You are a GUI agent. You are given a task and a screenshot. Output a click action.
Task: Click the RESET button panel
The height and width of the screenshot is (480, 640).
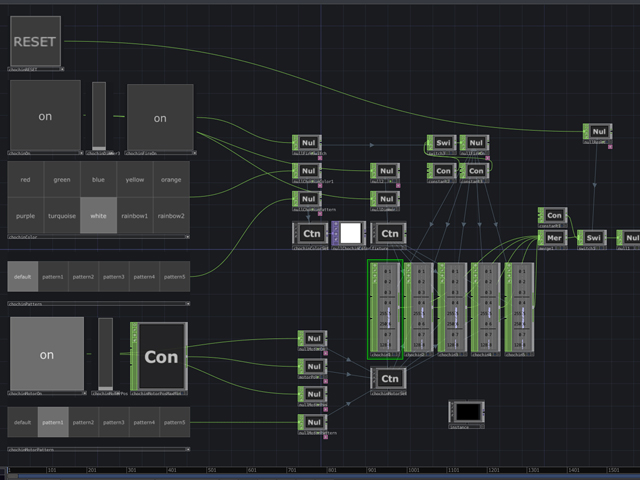tap(36, 41)
